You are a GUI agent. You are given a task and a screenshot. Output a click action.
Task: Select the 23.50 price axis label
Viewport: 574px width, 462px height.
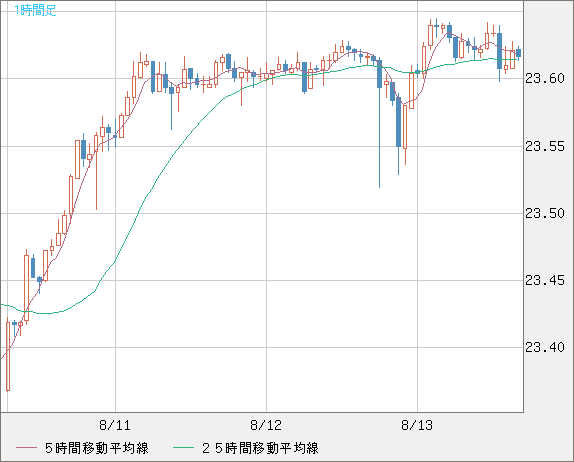[545, 213]
